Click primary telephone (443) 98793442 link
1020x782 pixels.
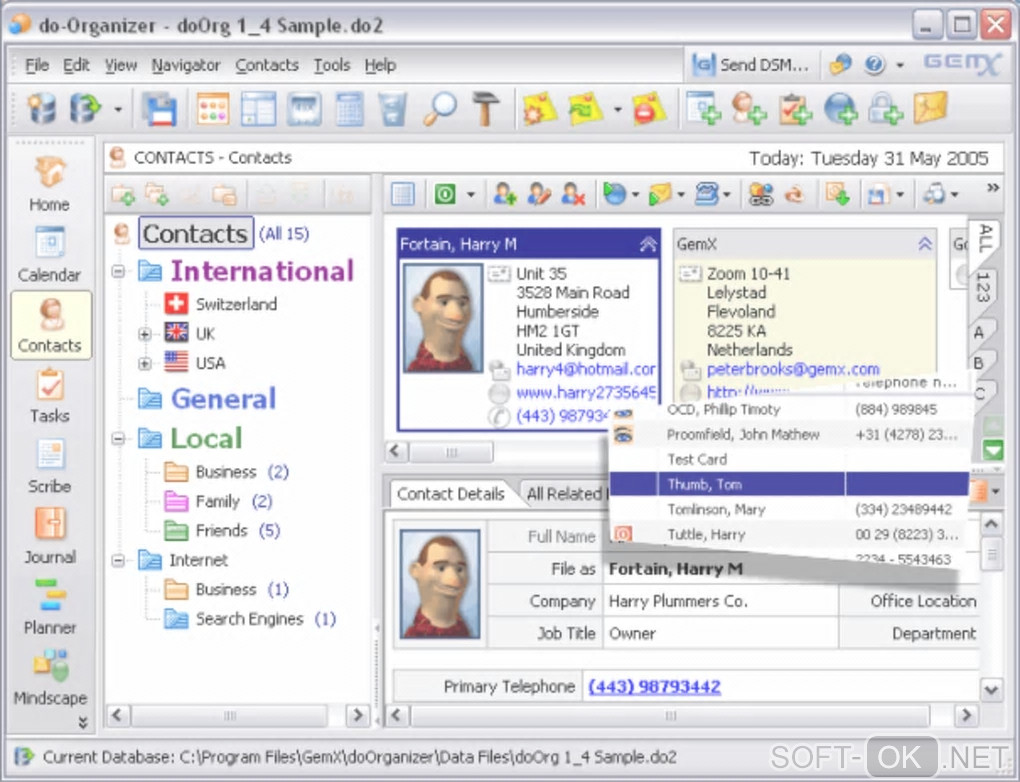pyautogui.click(x=654, y=686)
